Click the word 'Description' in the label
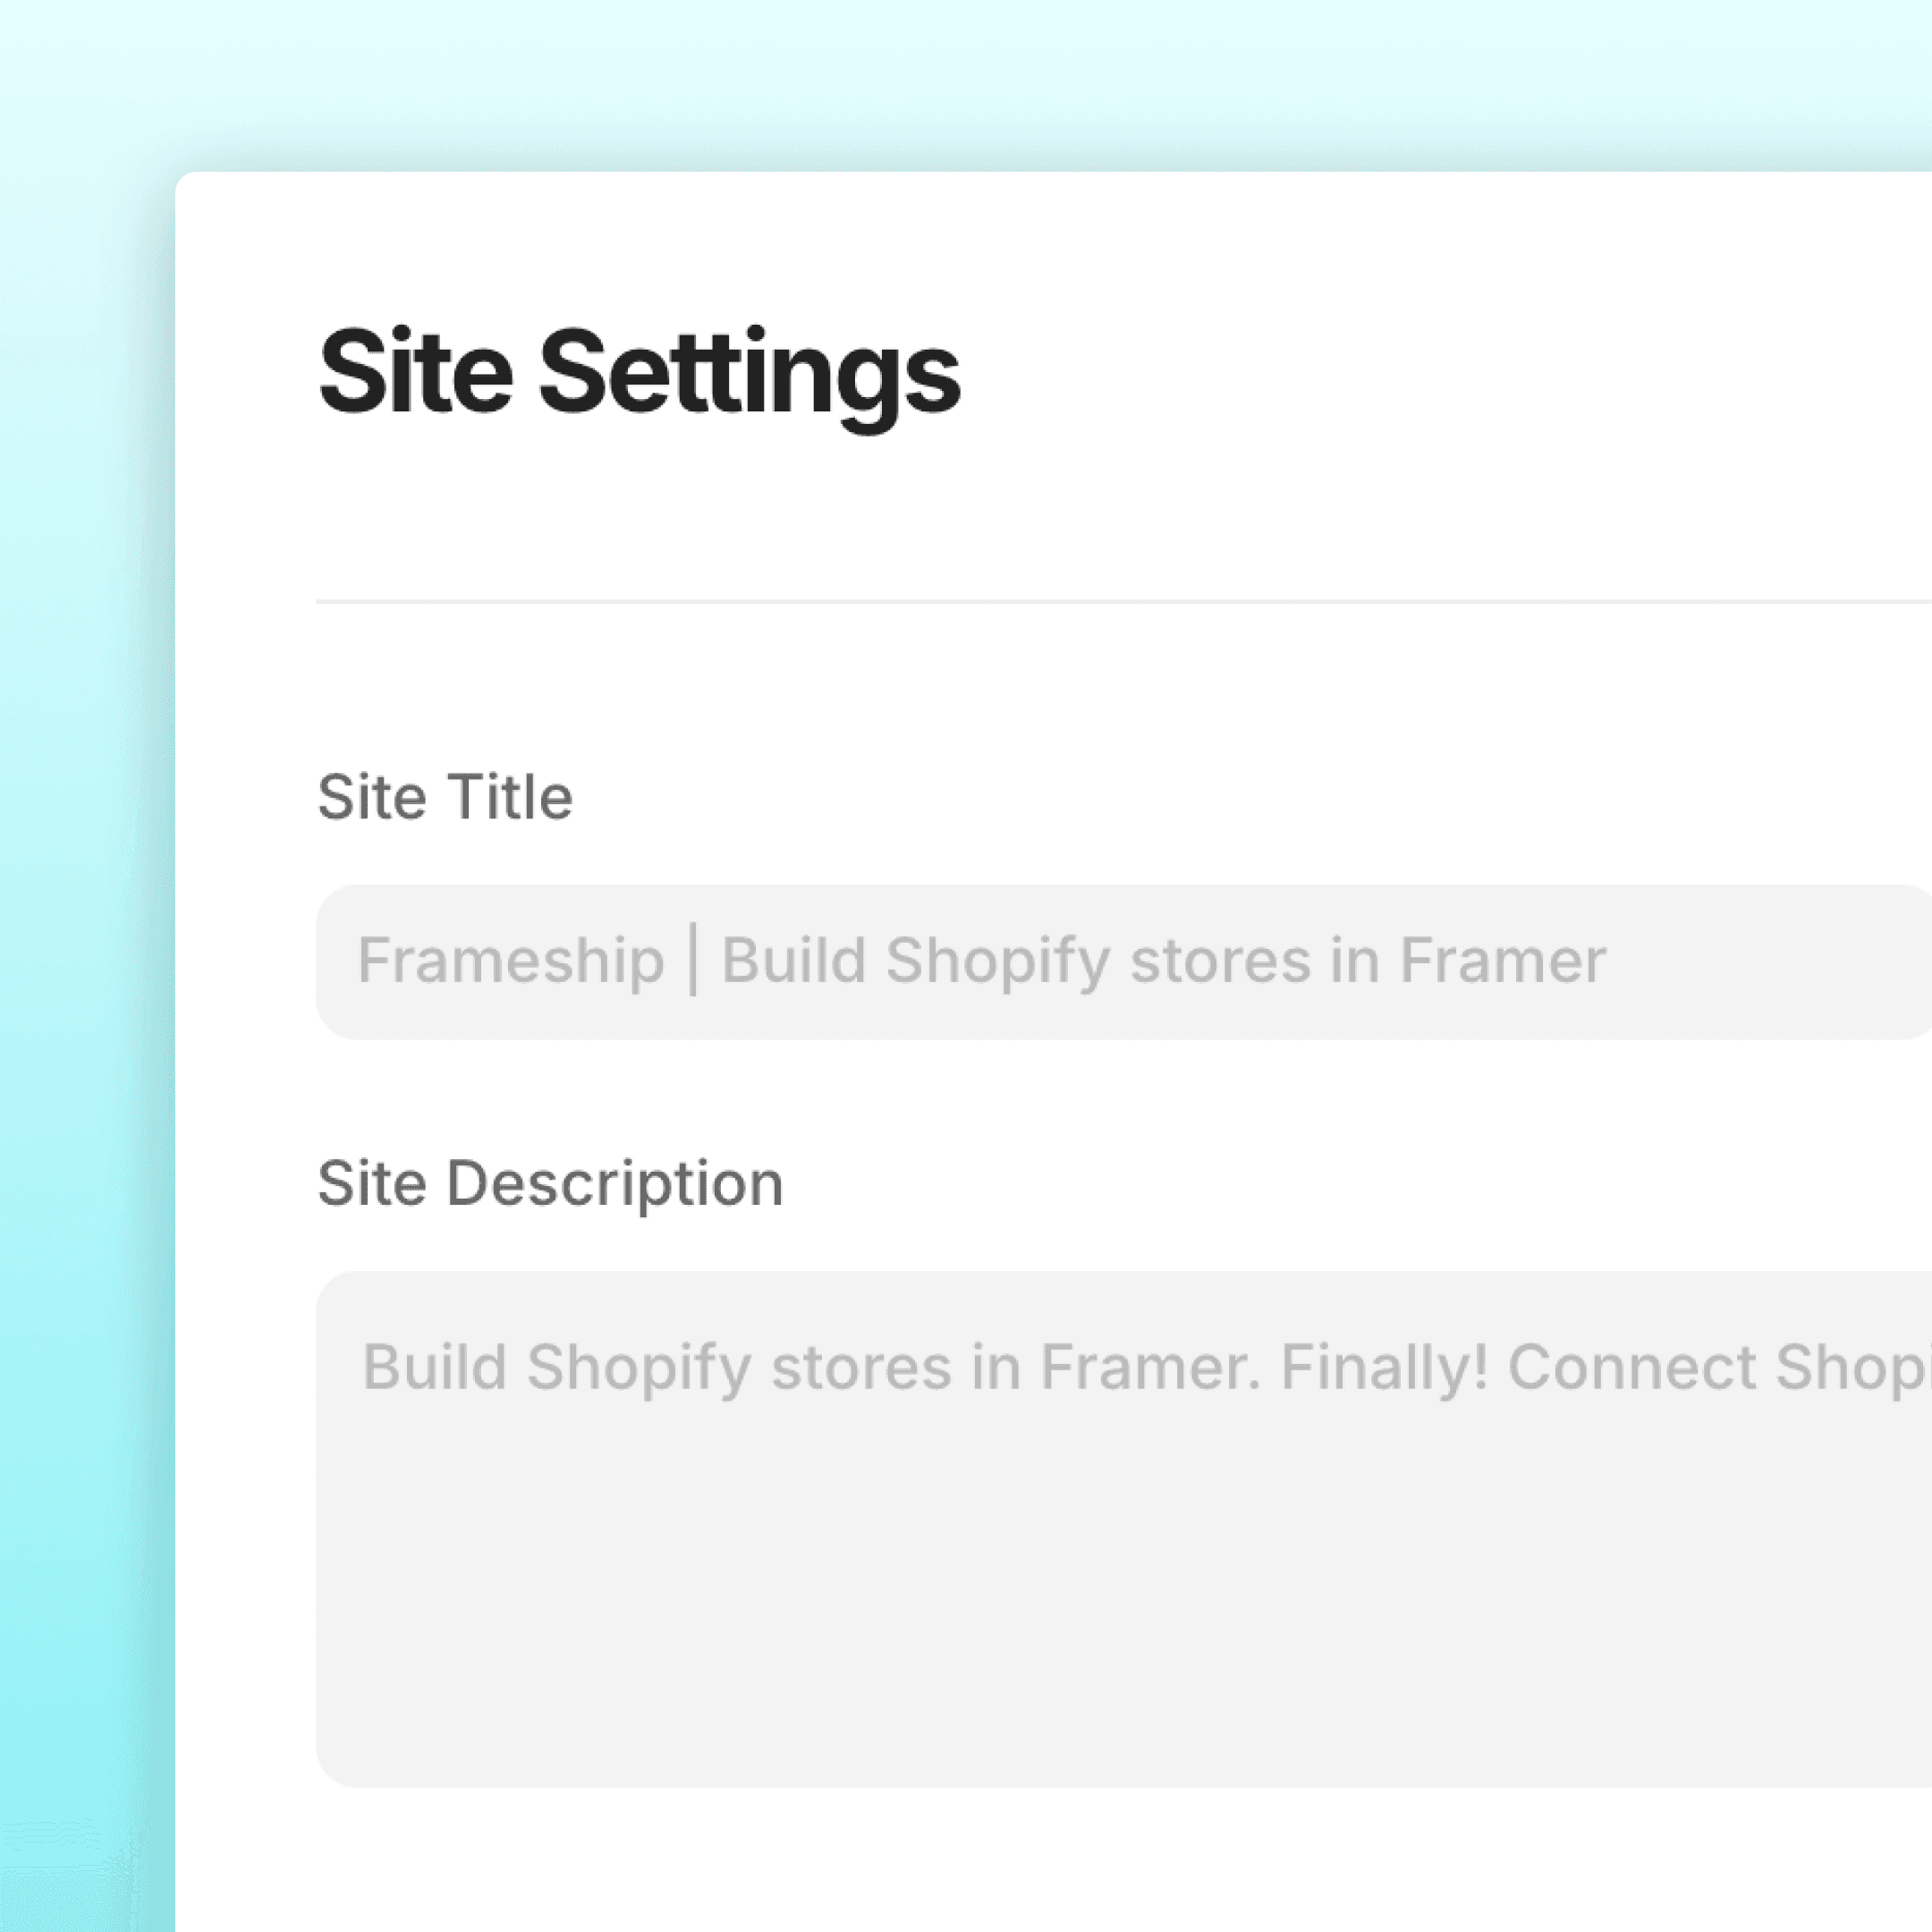This screenshot has width=1932, height=1932. coord(614,1185)
